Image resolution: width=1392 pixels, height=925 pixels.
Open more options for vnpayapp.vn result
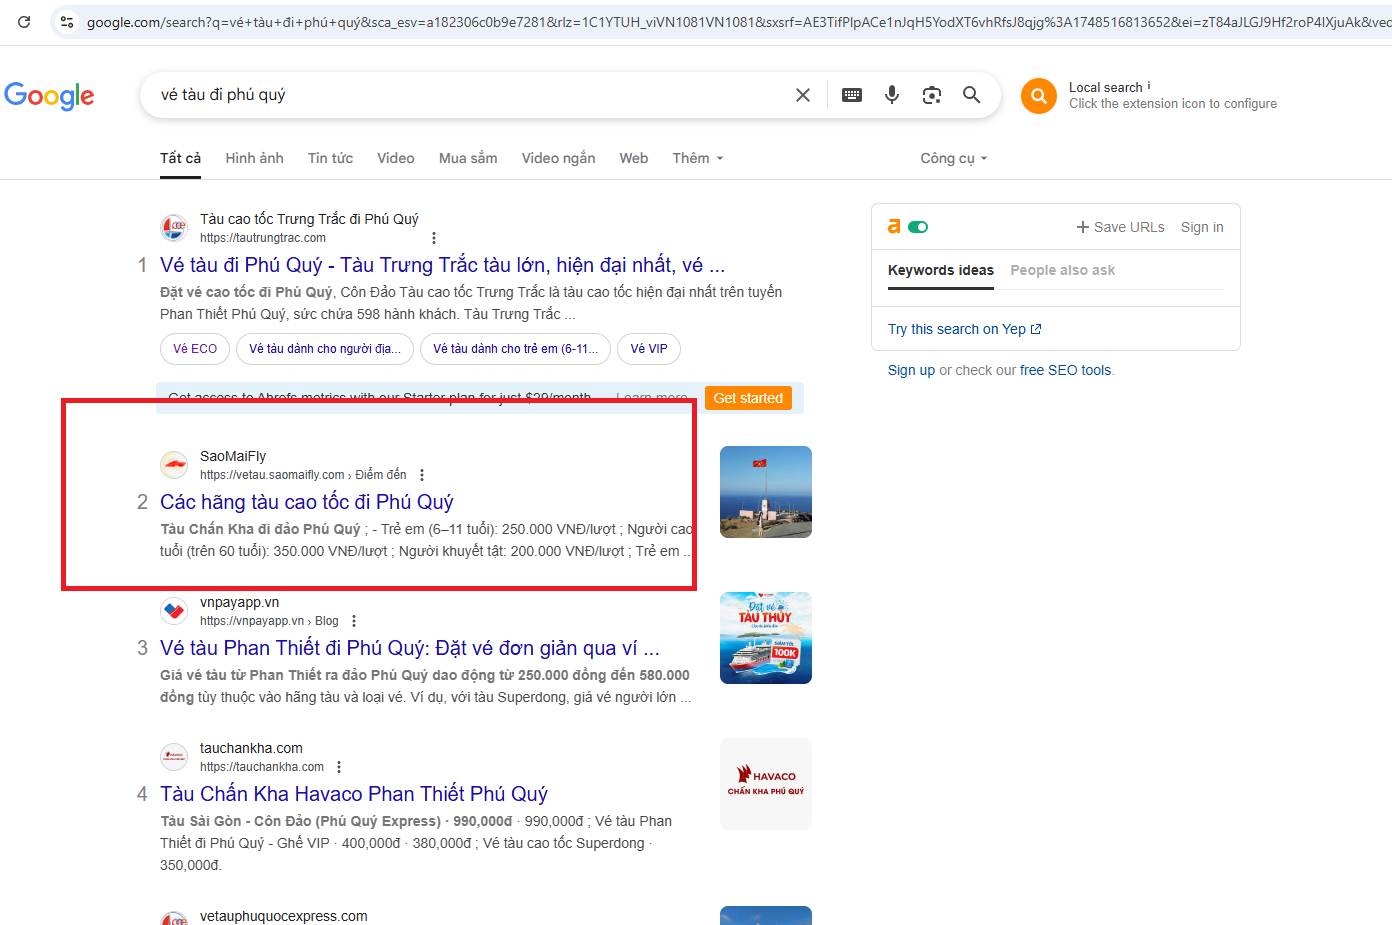point(354,621)
